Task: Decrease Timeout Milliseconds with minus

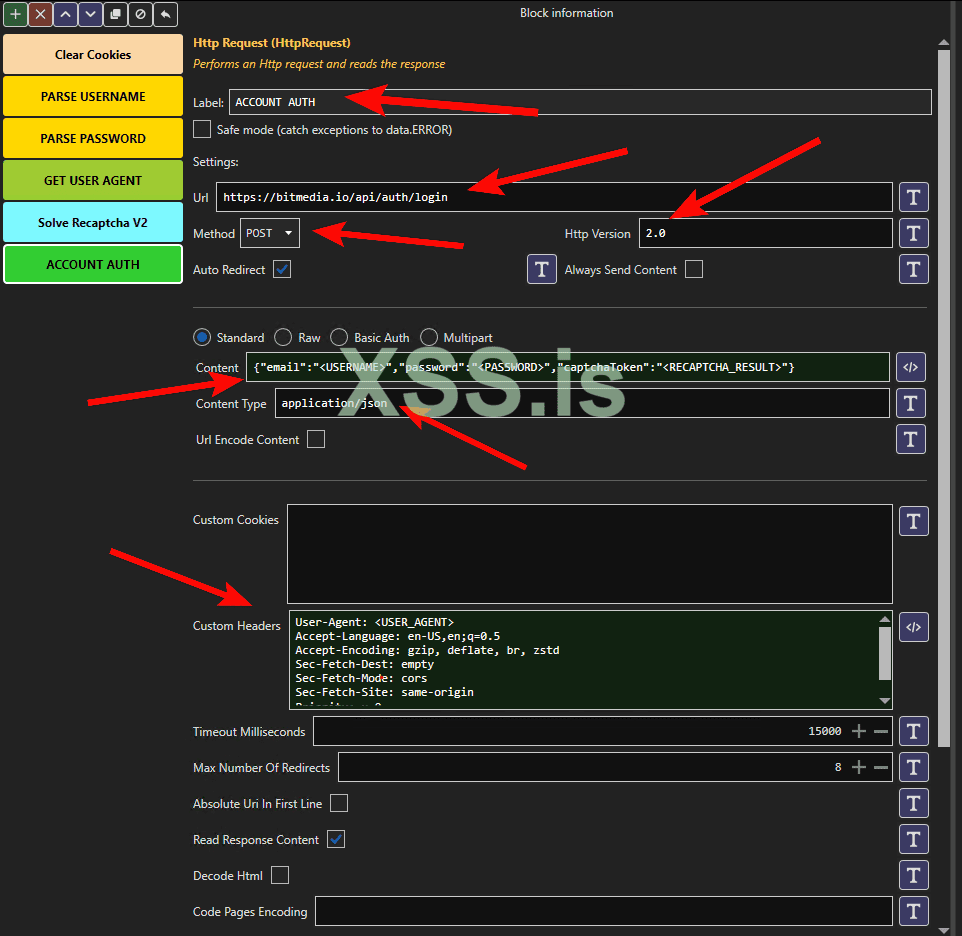Action: pyautogui.click(x=881, y=731)
